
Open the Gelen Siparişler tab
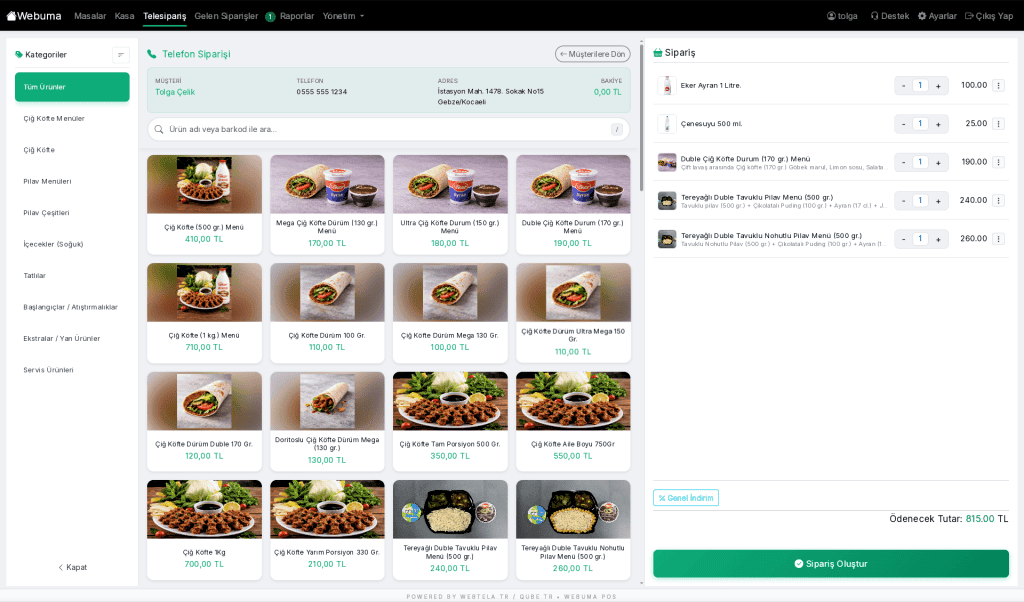(x=227, y=16)
